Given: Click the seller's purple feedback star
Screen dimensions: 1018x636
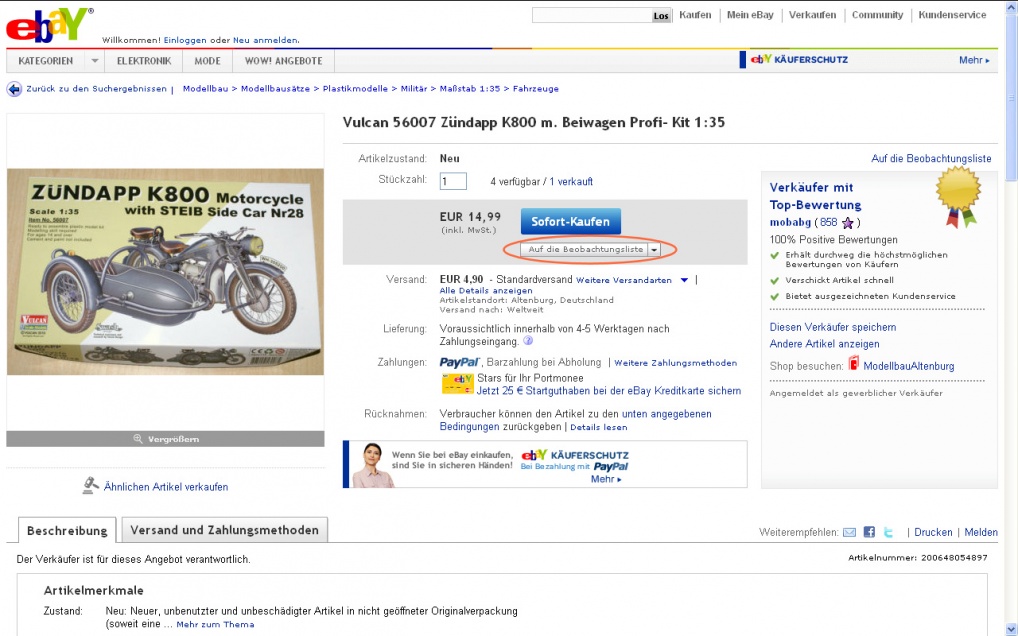Looking at the screenshot, I should coord(848,222).
